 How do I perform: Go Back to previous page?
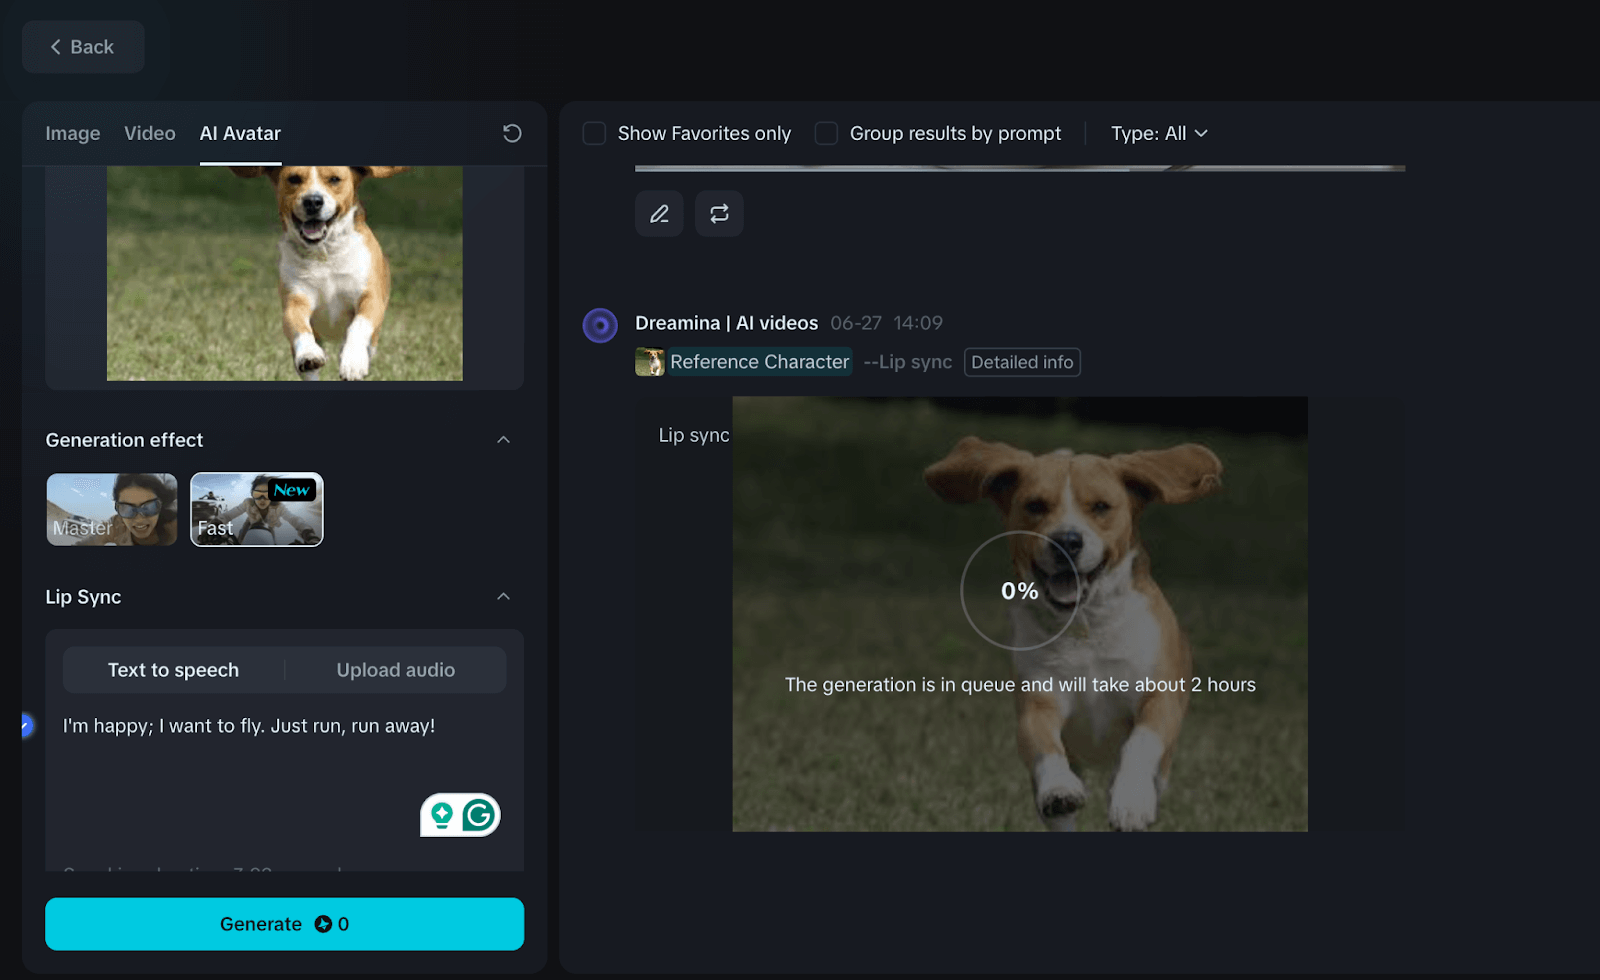[83, 47]
